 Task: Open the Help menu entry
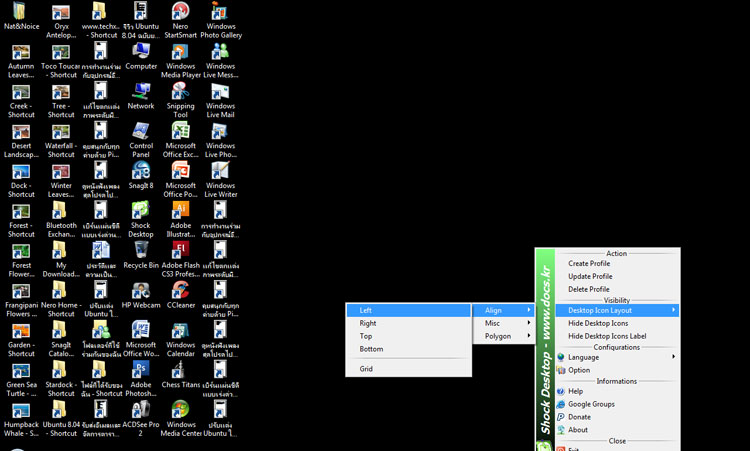[x=617, y=391]
